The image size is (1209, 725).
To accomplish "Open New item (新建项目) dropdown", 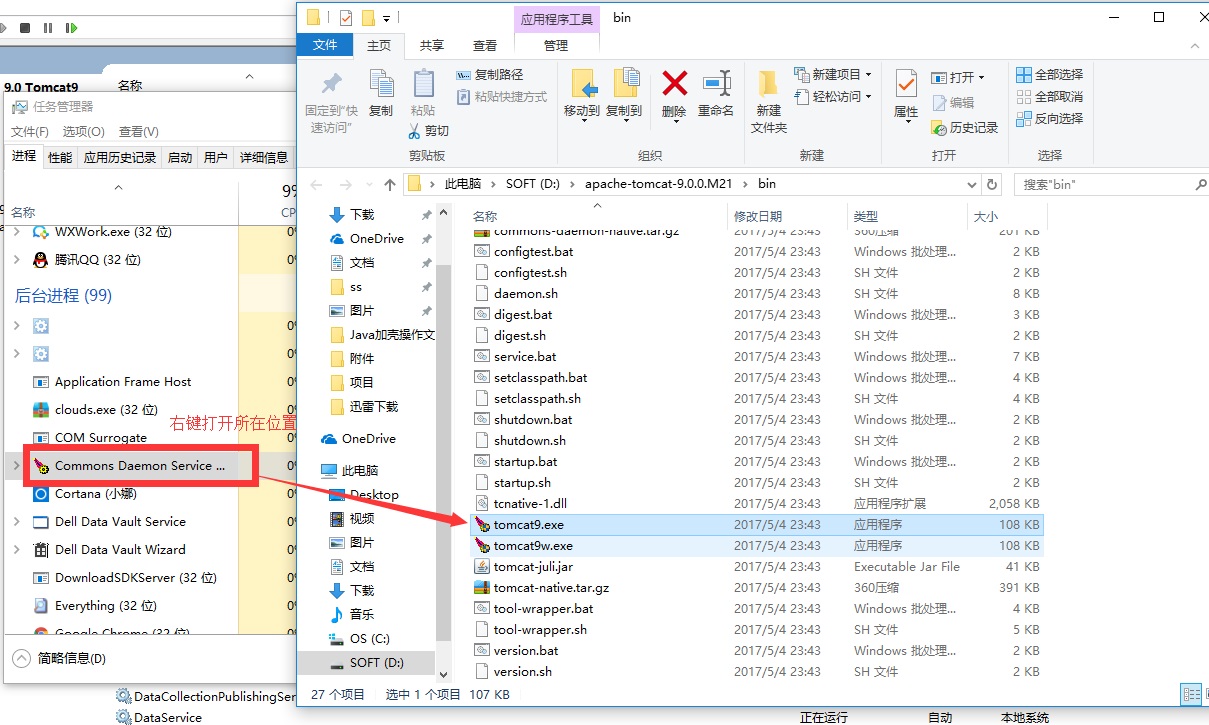I will (x=833, y=75).
